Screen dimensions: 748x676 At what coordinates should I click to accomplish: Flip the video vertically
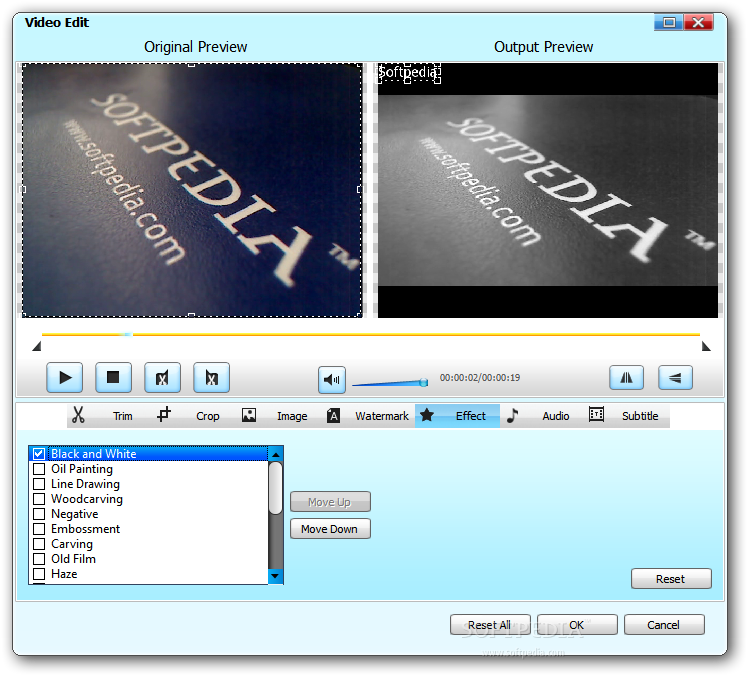pos(675,378)
